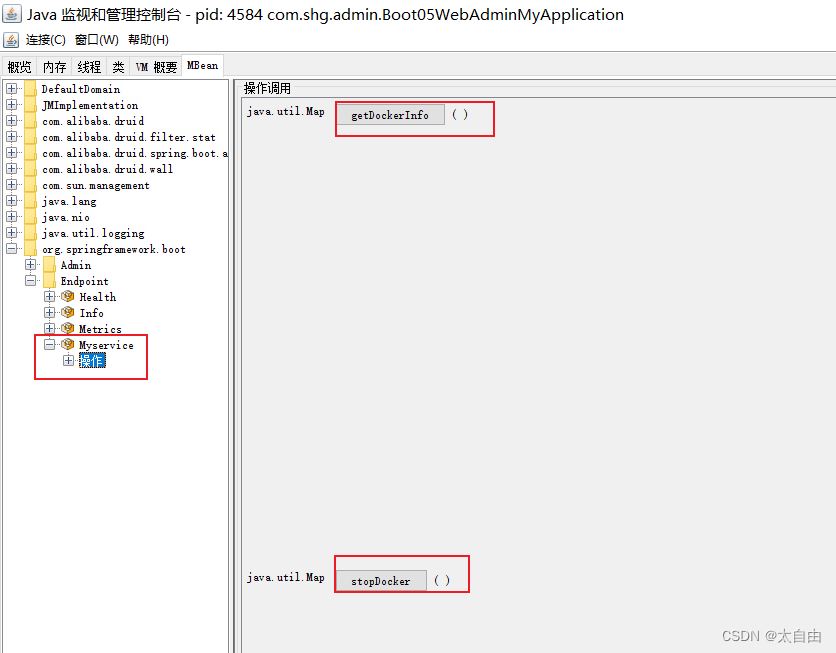Click the Admin folder icon

pyautogui.click(x=47, y=264)
